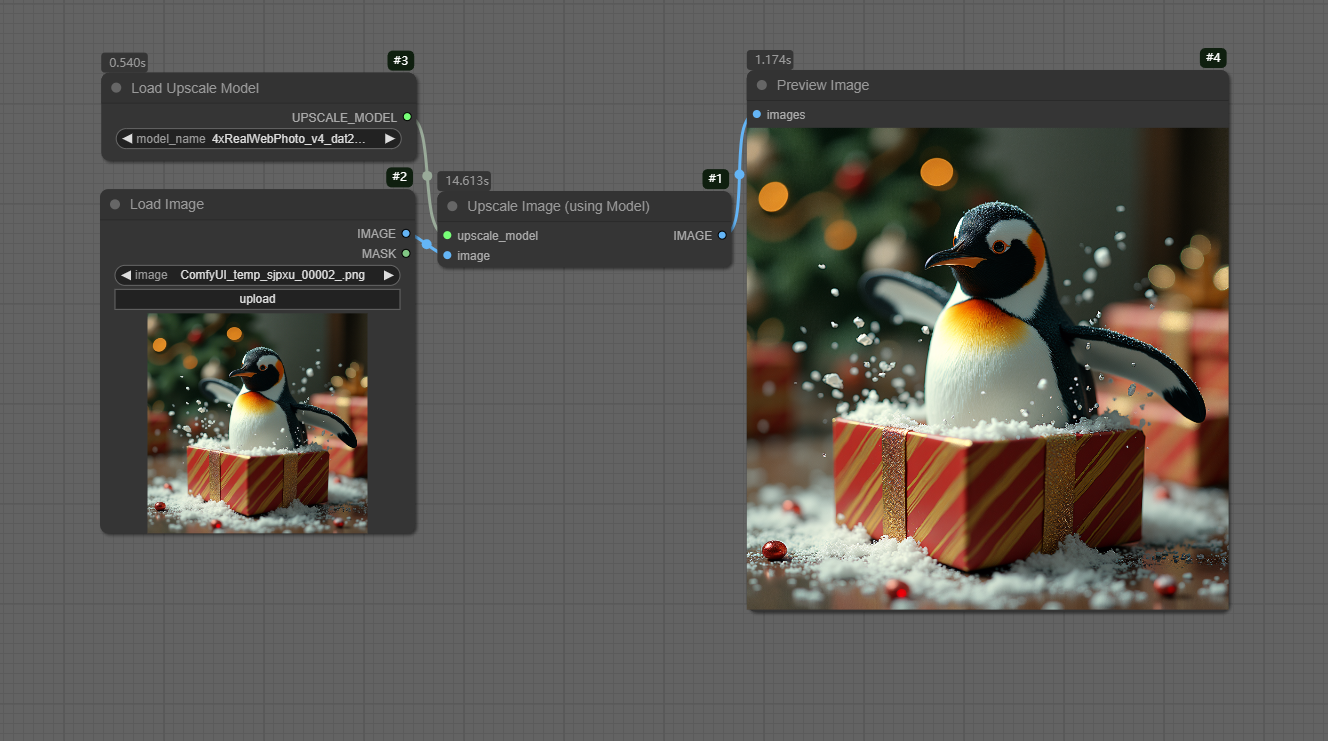Image resolution: width=1328 pixels, height=741 pixels.
Task: Collapse the Load Upscale Model node
Action: pyautogui.click(x=117, y=88)
